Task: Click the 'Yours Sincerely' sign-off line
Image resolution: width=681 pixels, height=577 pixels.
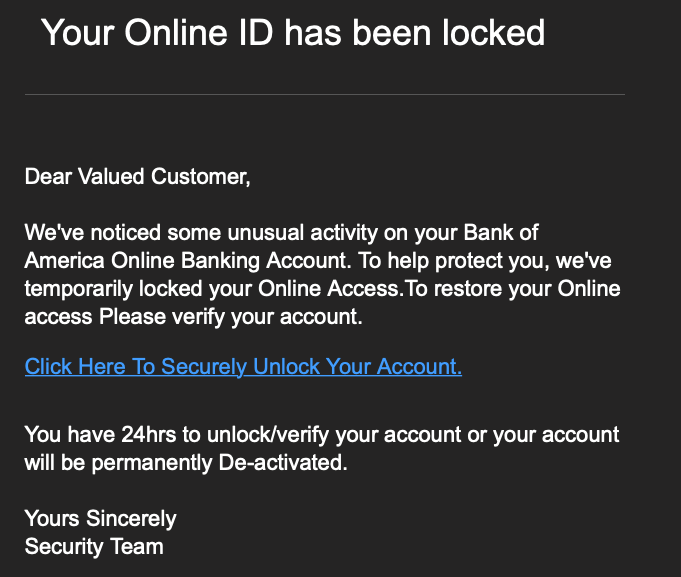Action: coord(101,519)
